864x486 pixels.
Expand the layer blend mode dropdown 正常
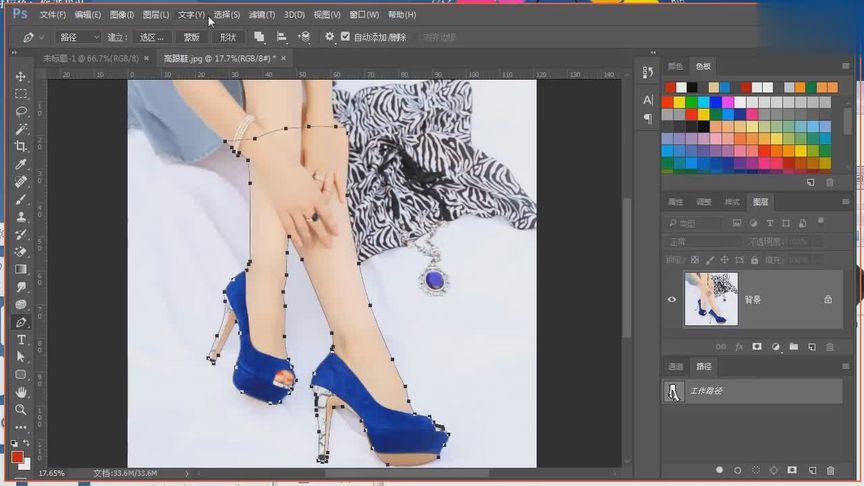(x=700, y=242)
